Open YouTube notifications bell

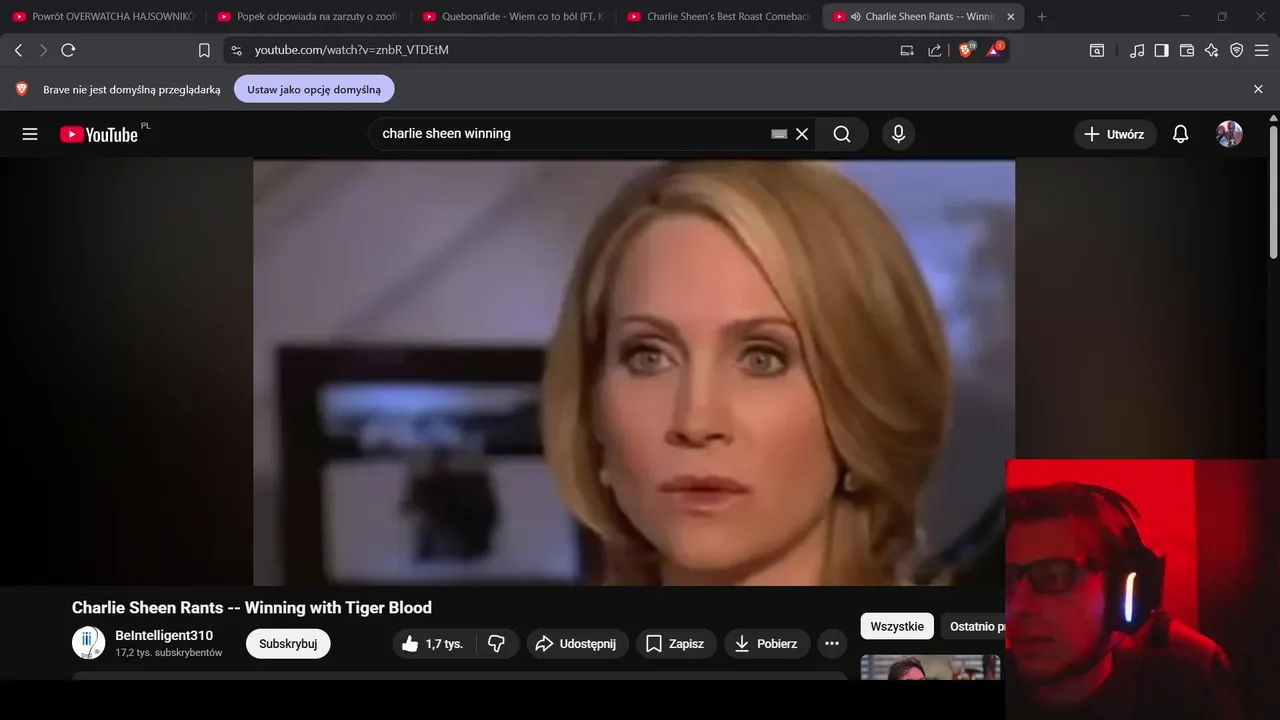click(1180, 134)
